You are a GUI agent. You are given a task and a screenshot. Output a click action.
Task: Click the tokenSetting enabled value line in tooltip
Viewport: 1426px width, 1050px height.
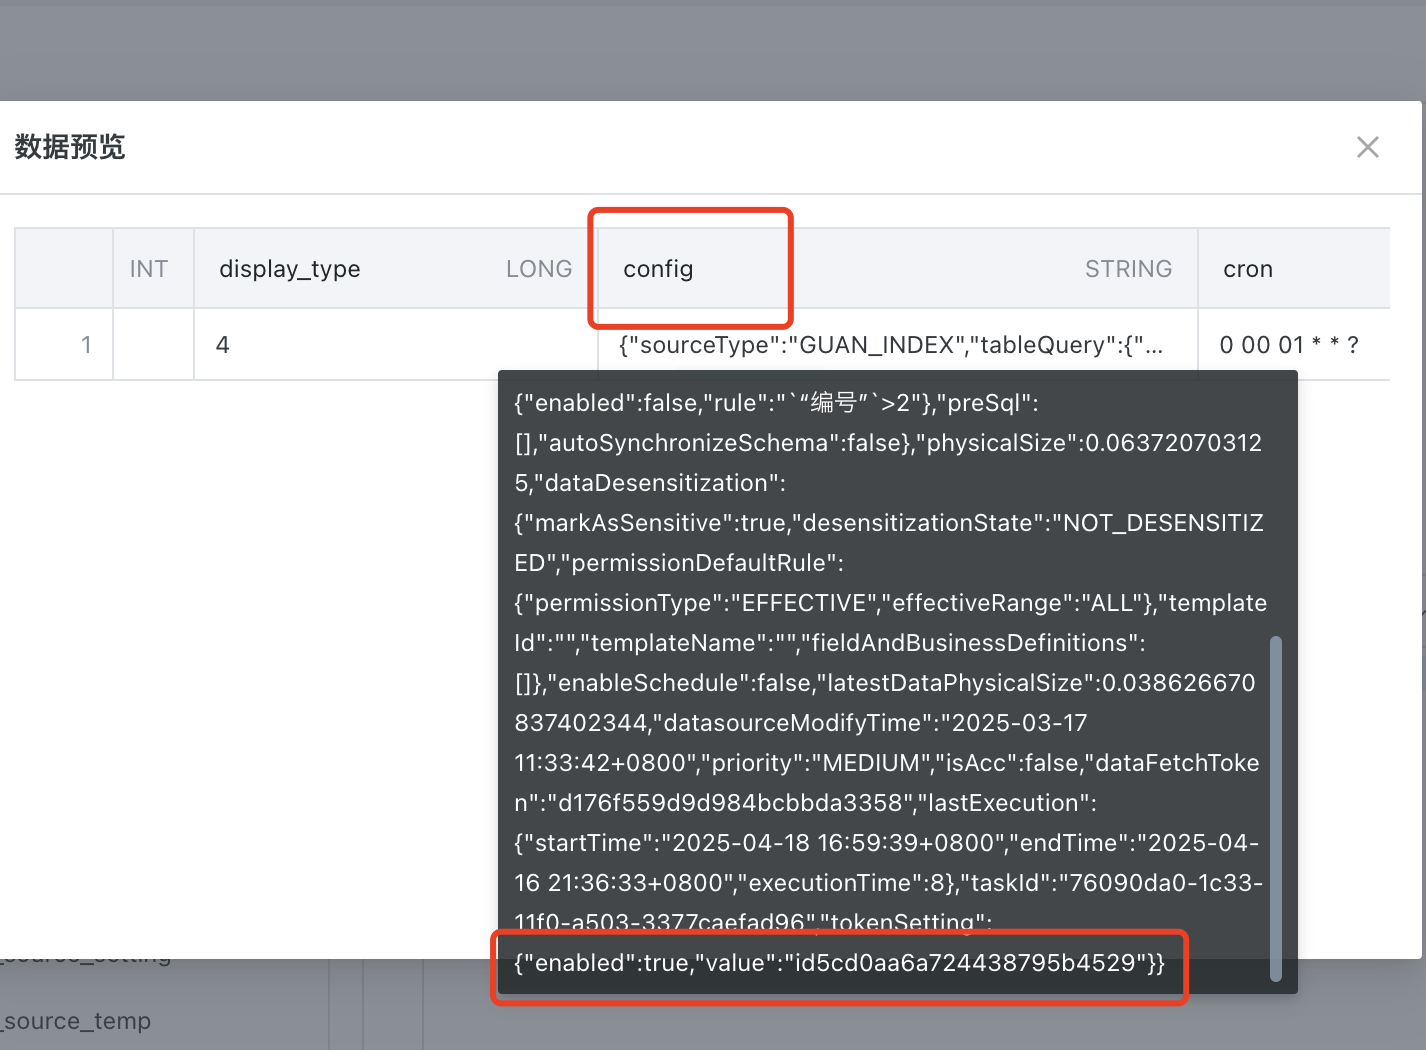(840, 963)
